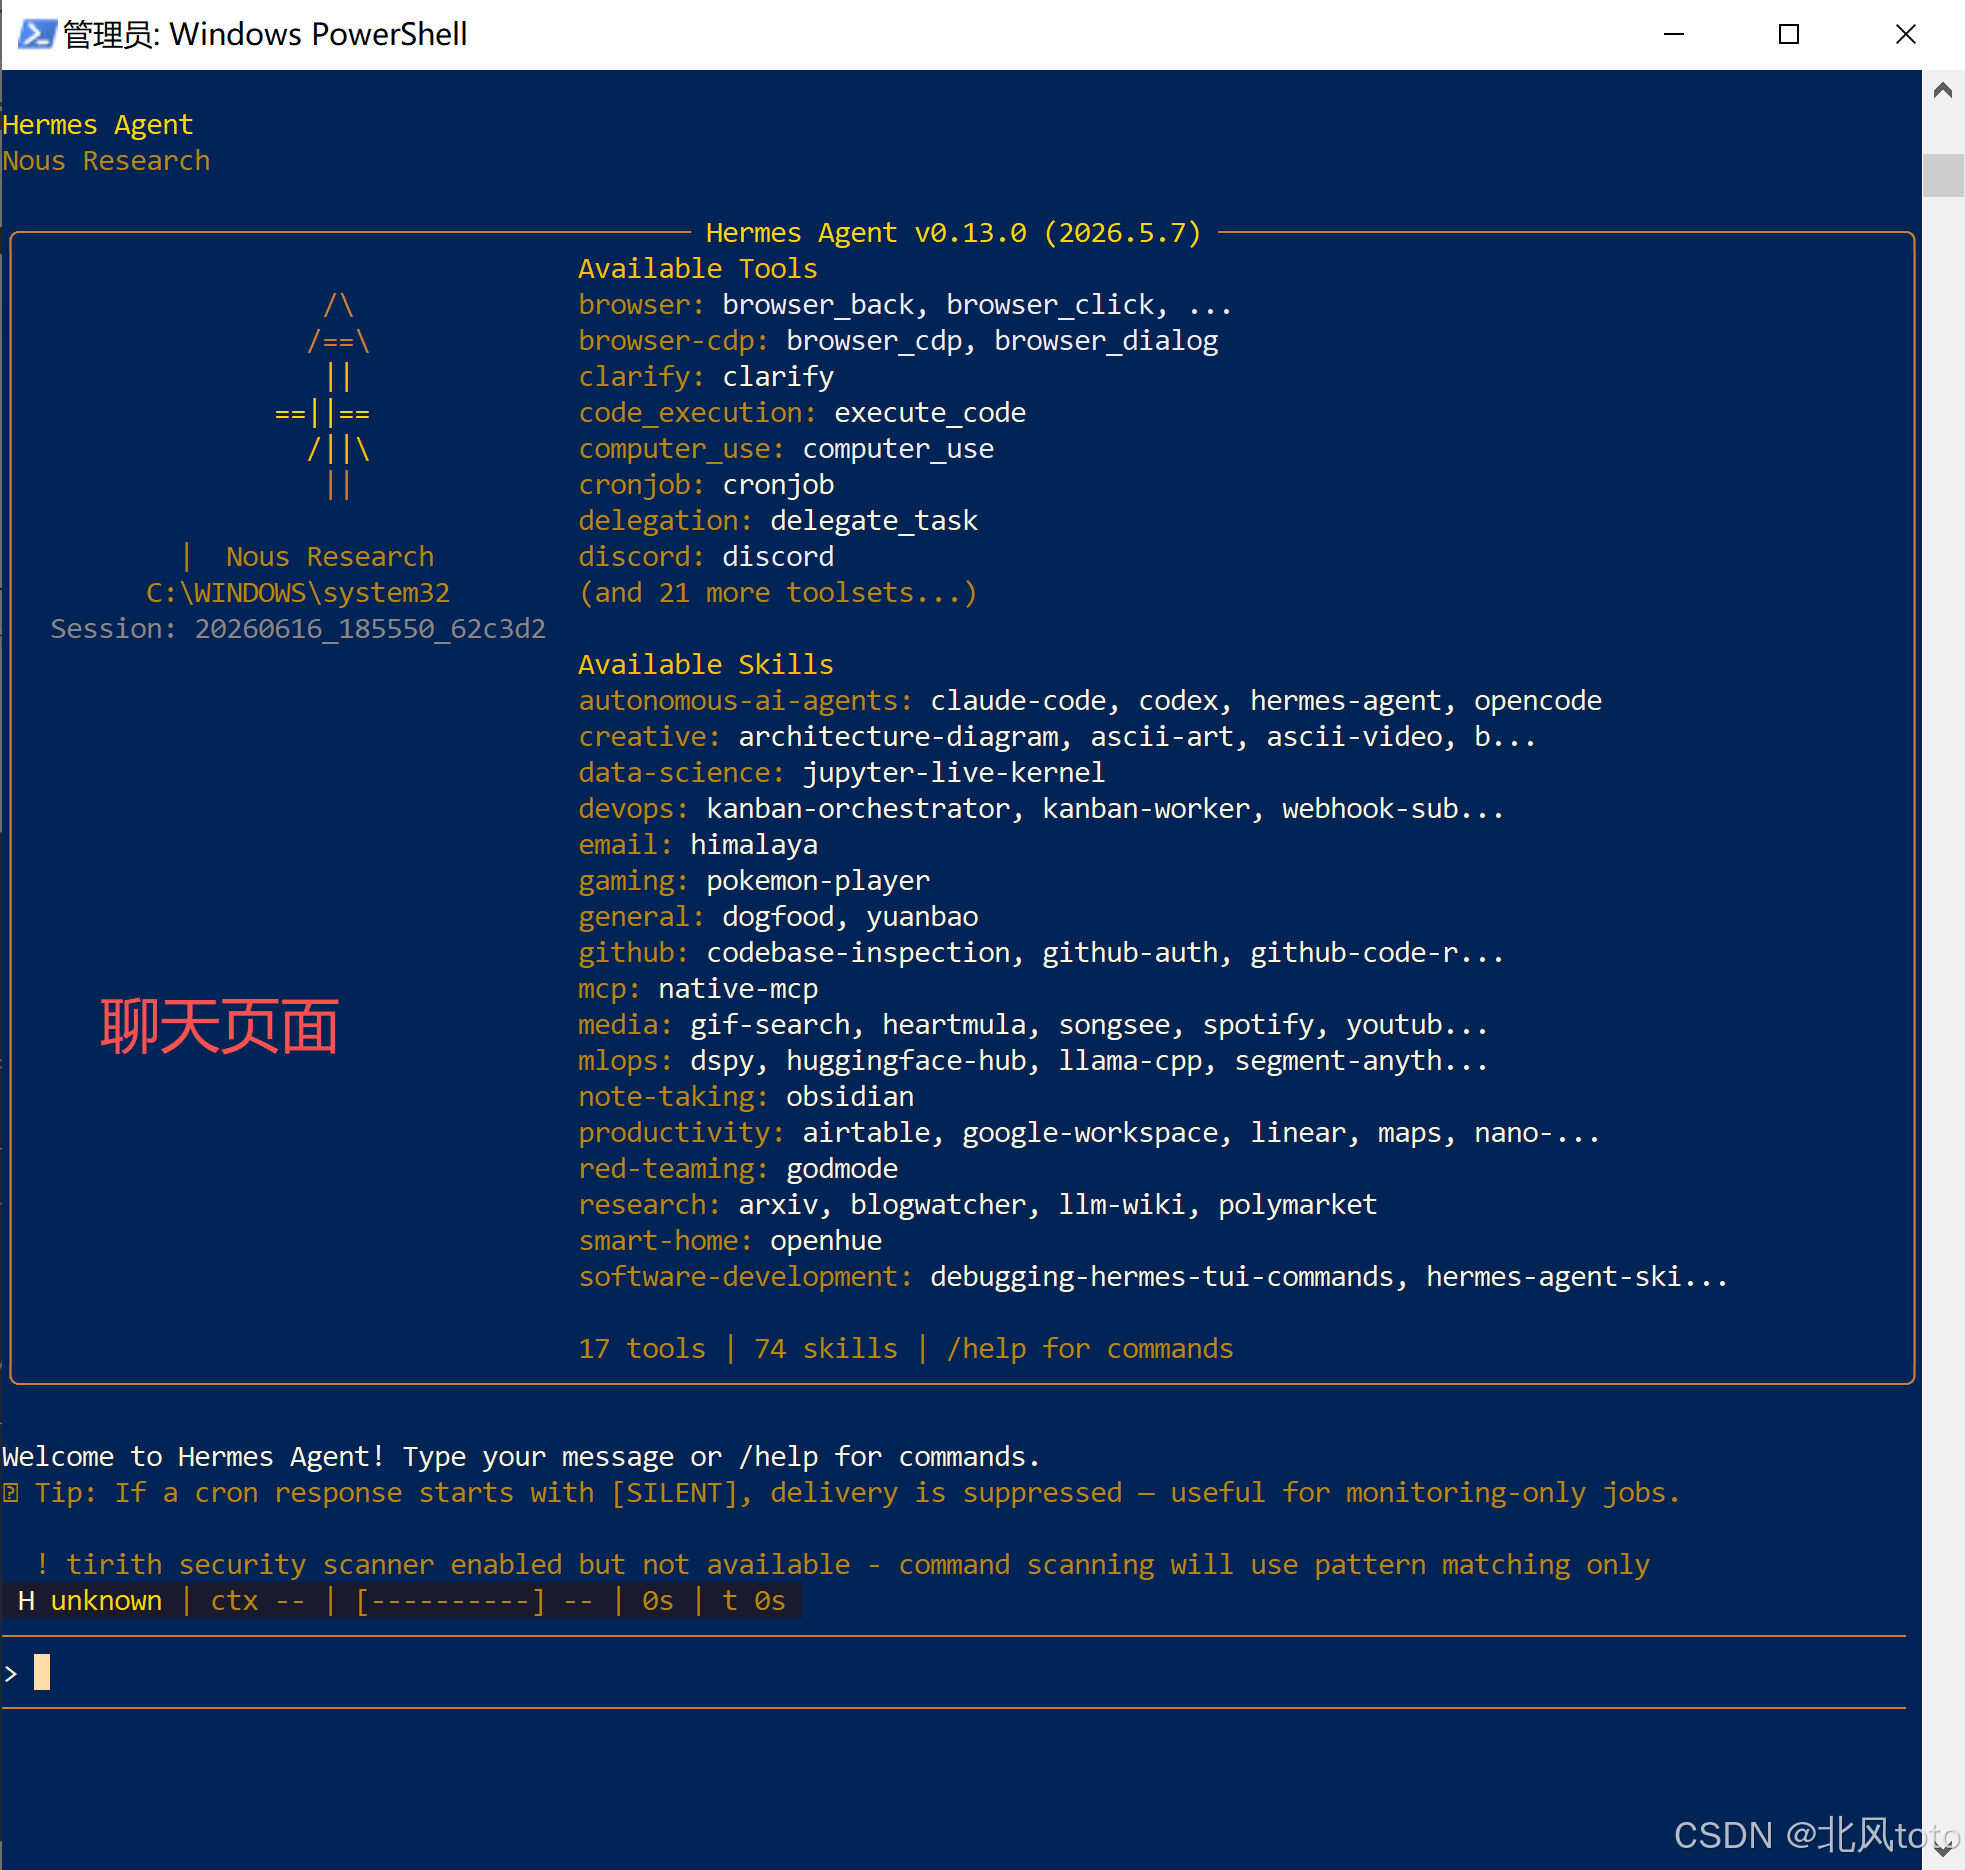Click the 'llama-cpp' skill name
Viewport: 1965px width, 1870px height.
coord(1130,1061)
